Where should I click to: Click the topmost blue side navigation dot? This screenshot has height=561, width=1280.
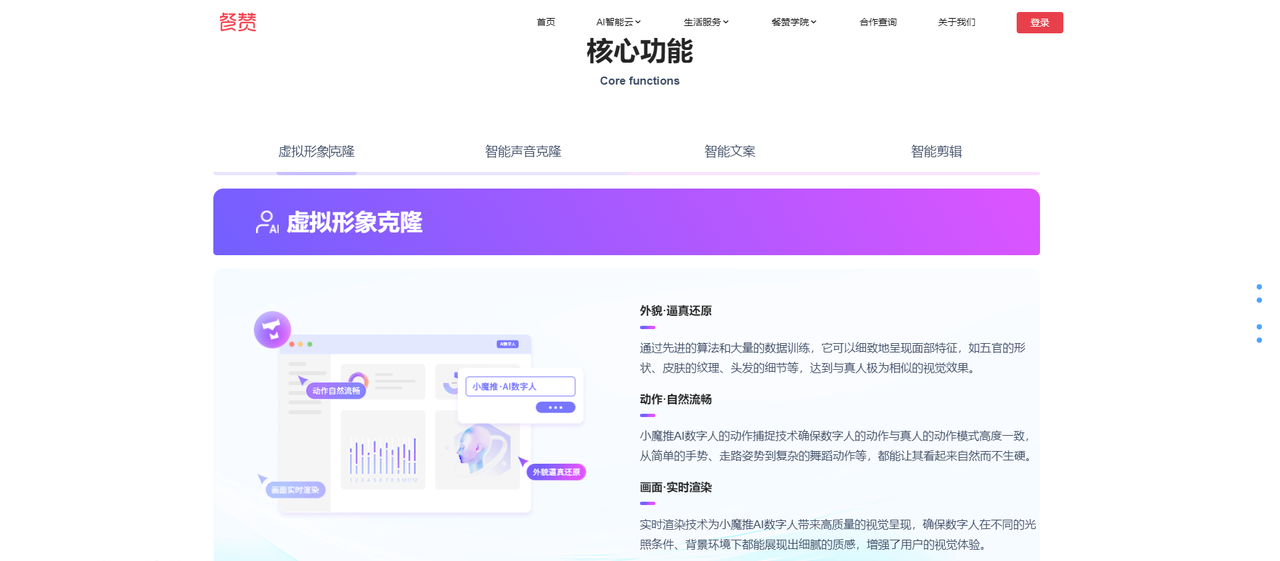pyautogui.click(x=1259, y=287)
